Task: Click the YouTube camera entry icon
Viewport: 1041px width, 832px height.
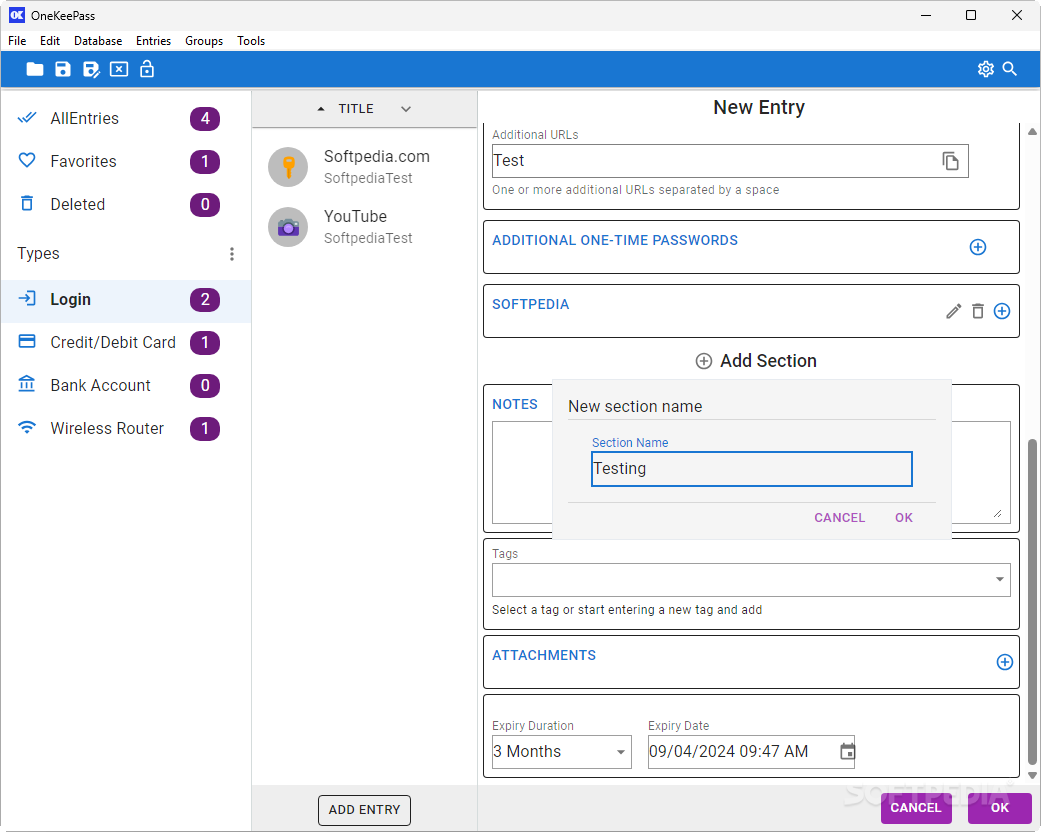Action: 288,227
